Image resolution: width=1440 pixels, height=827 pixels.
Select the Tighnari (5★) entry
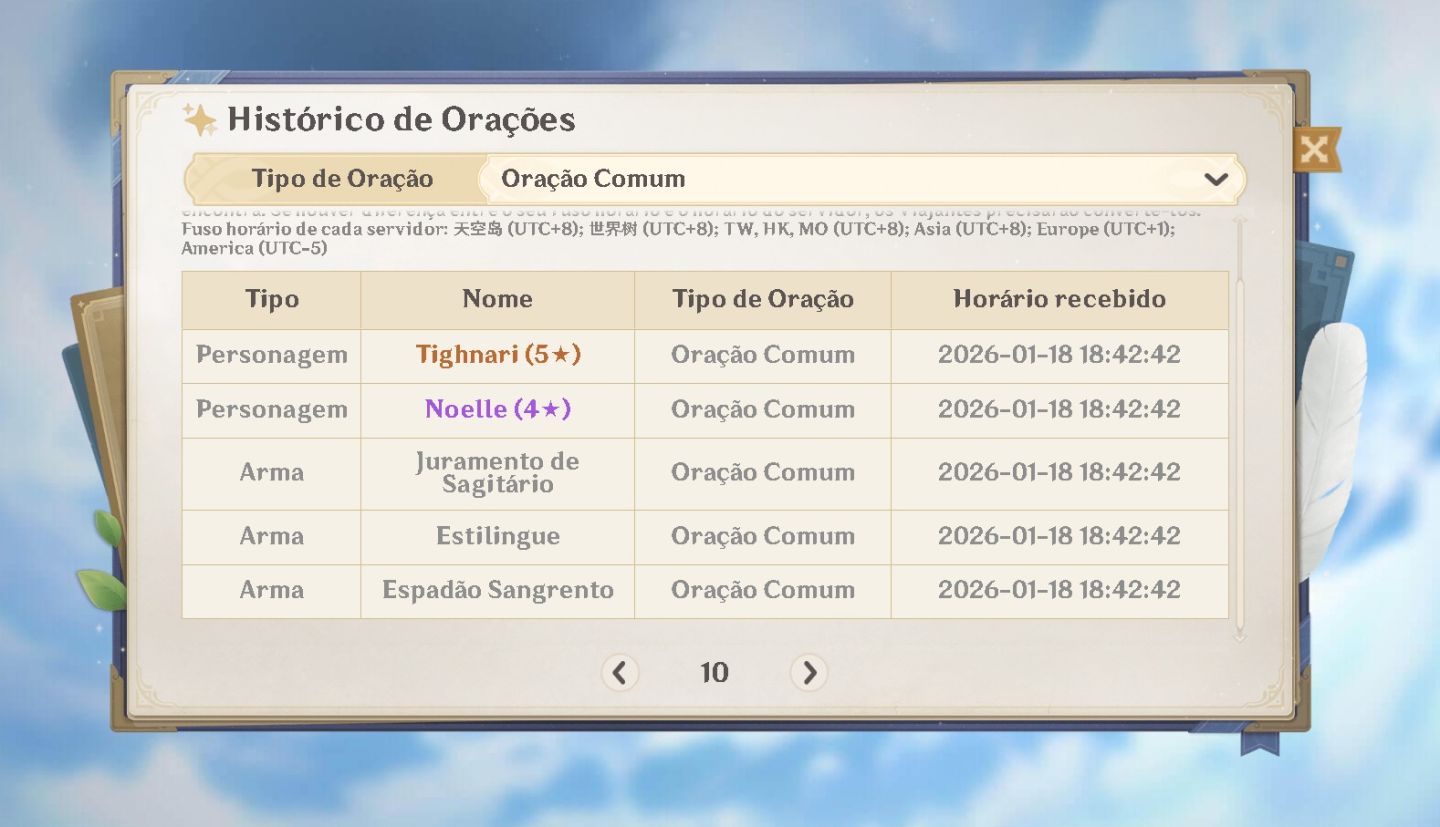(498, 355)
